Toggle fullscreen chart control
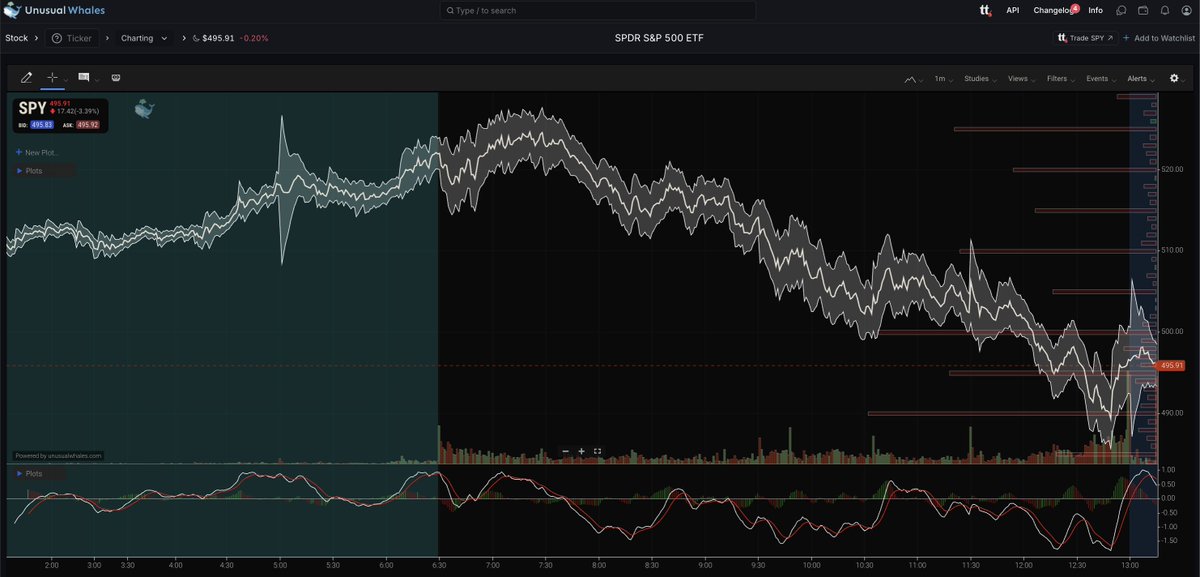1200x577 pixels. coord(597,451)
